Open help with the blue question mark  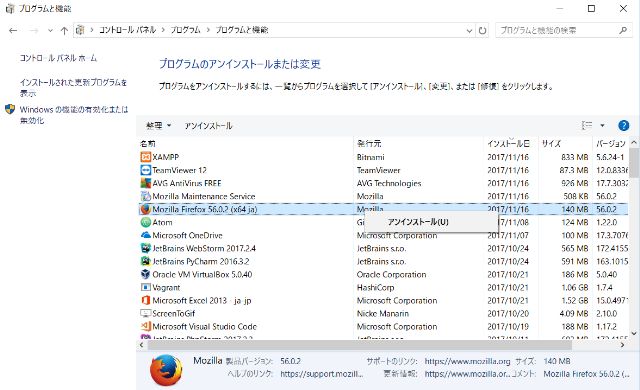(x=624, y=126)
